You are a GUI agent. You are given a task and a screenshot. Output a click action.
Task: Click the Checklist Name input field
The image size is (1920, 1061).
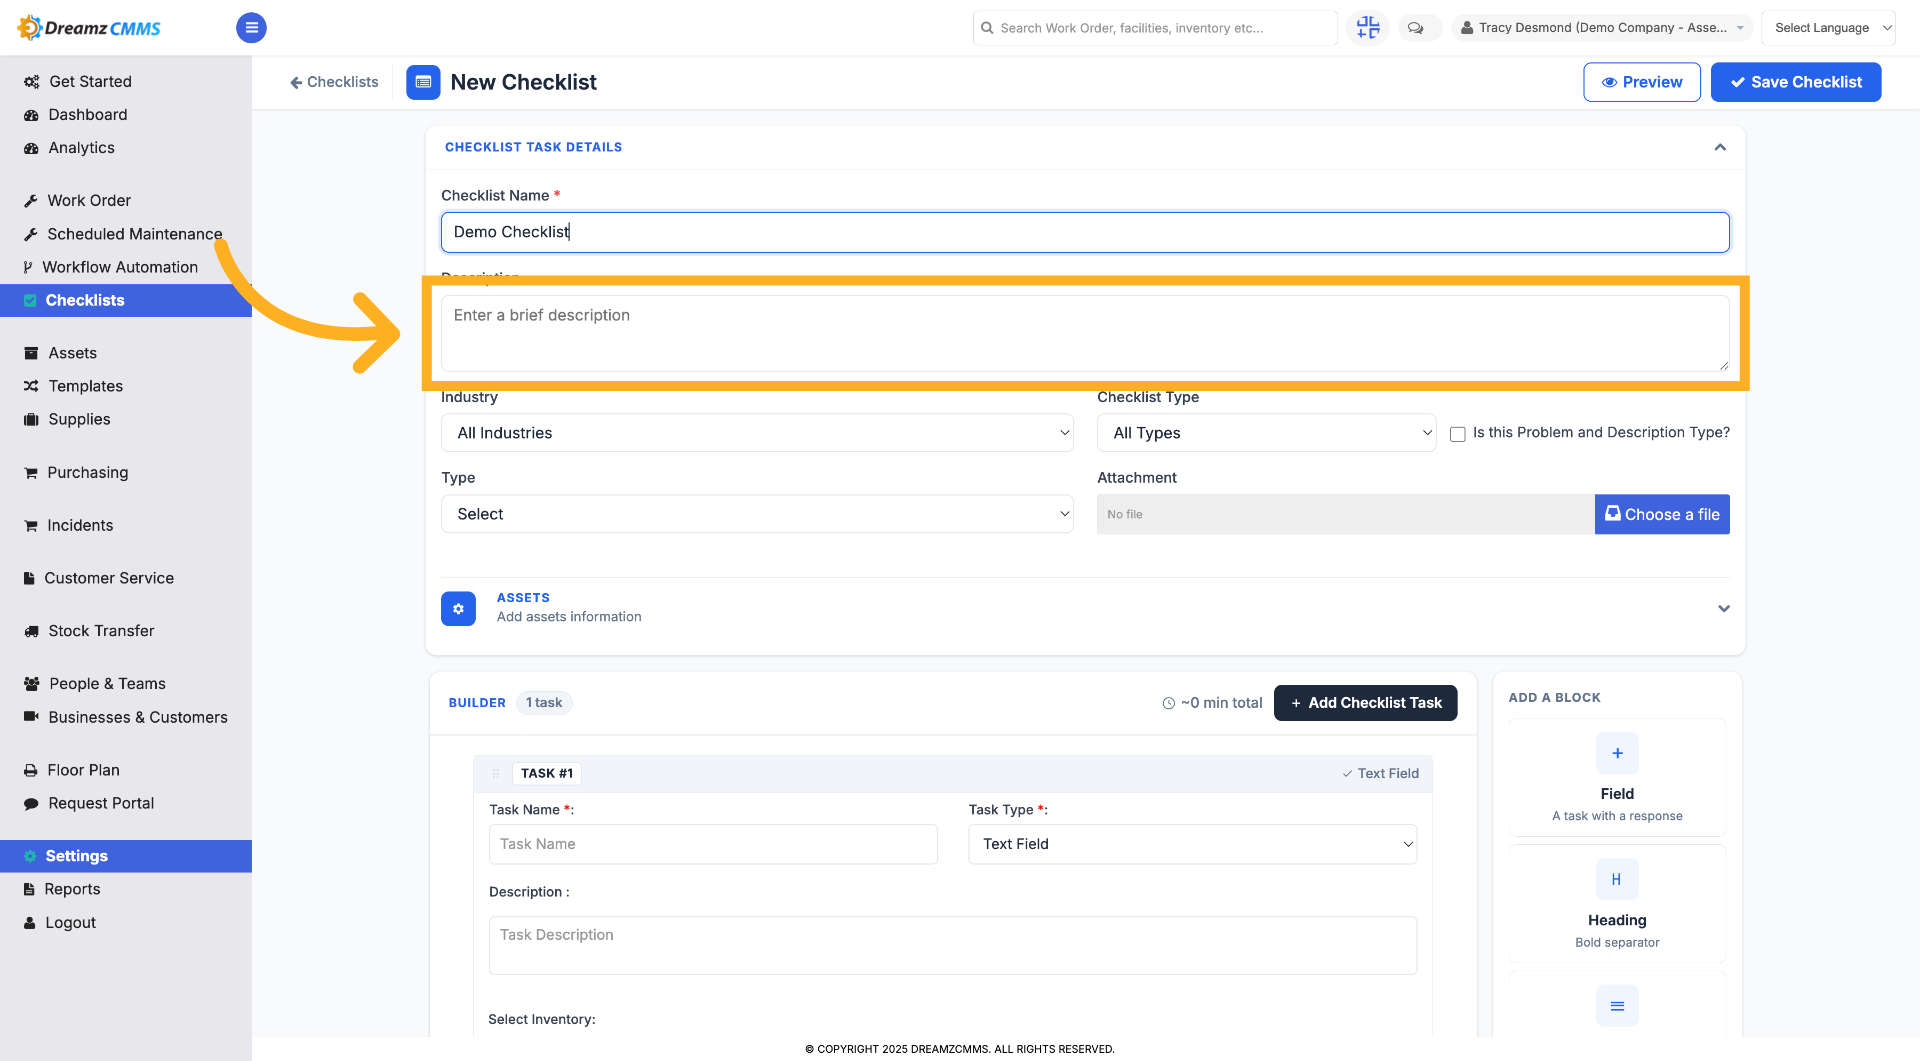coord(1085,232)
